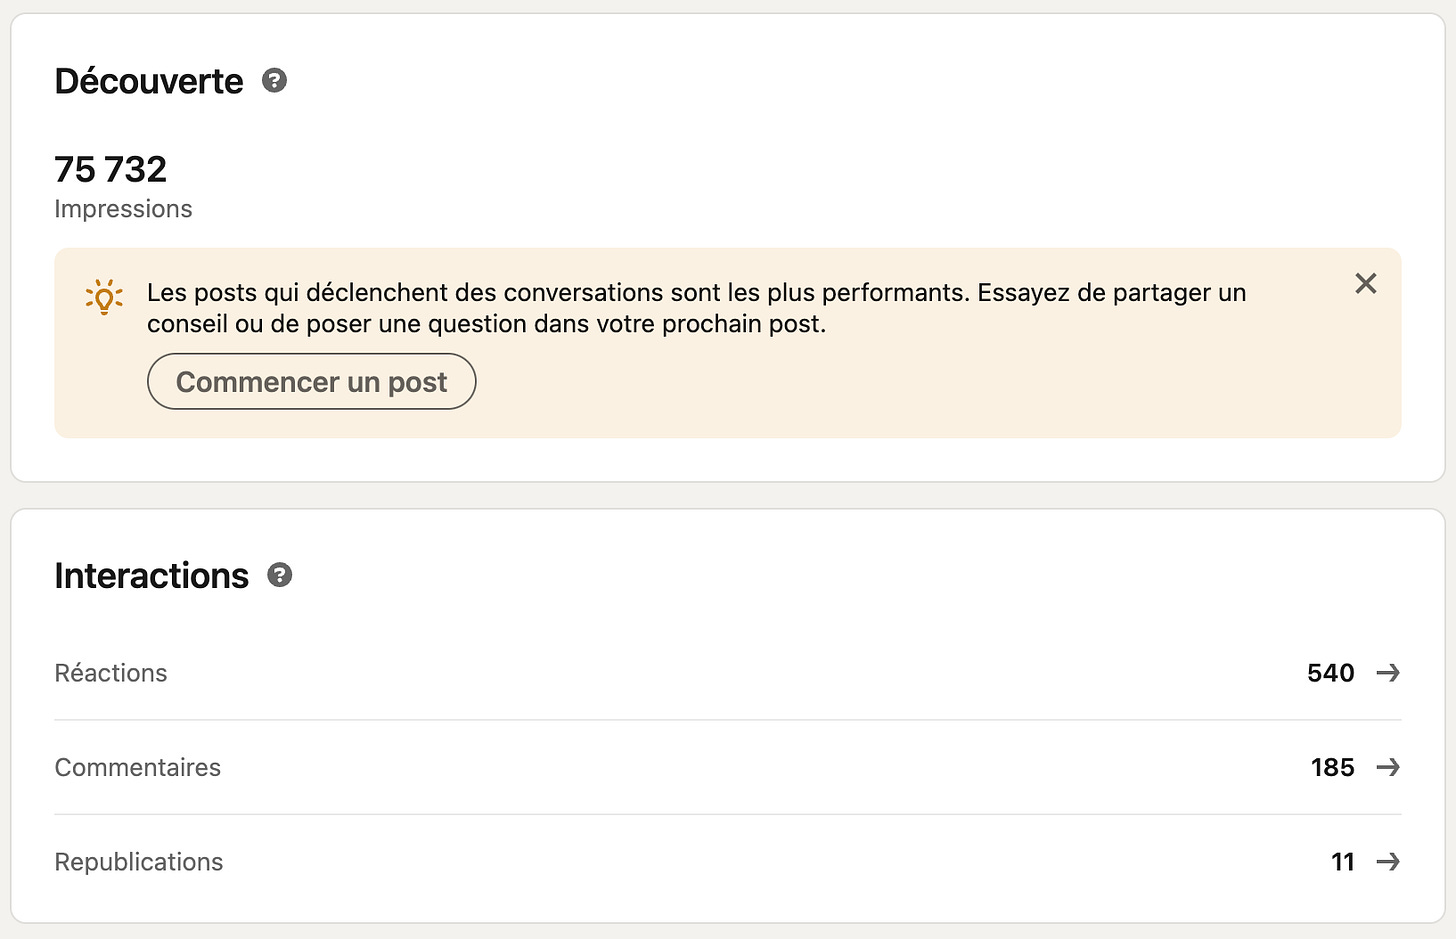Image resolution: width=1456 pixels, height=939 pixels.
Task: Select the Commentaires row label
Action: [x=138, y=767]
